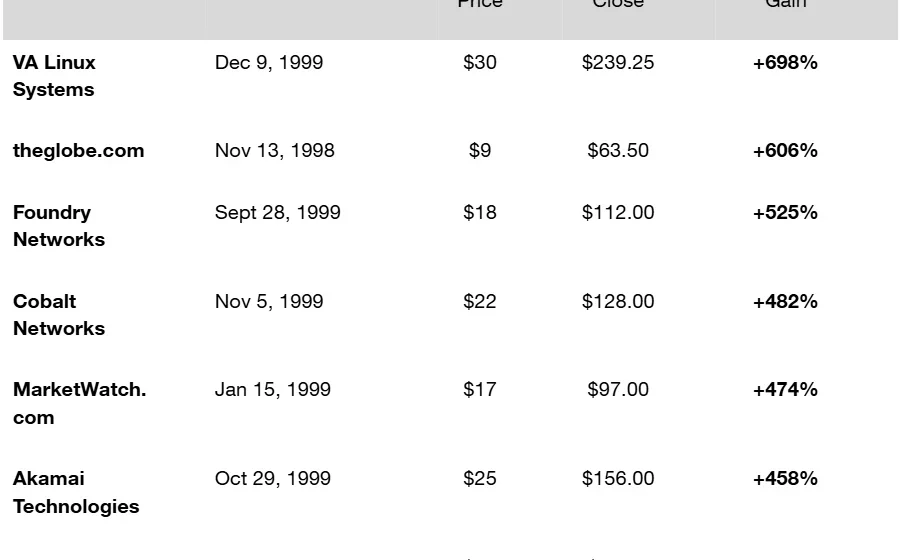Viewport: 900px width, 560px height.
Task: Select the Oct 29, 1999 date
Action: coord(273,478)
